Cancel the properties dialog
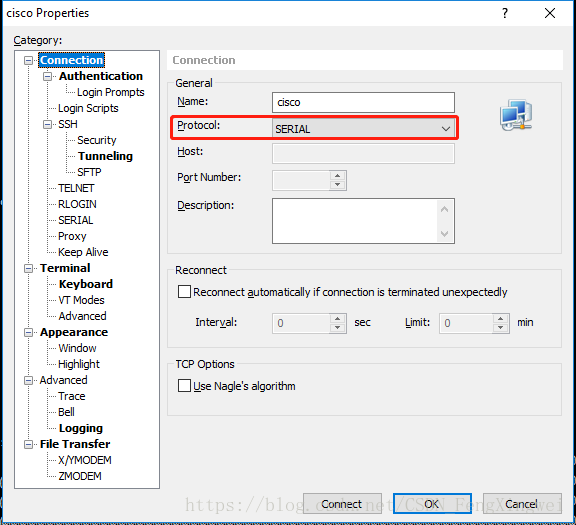 [522, 504]
